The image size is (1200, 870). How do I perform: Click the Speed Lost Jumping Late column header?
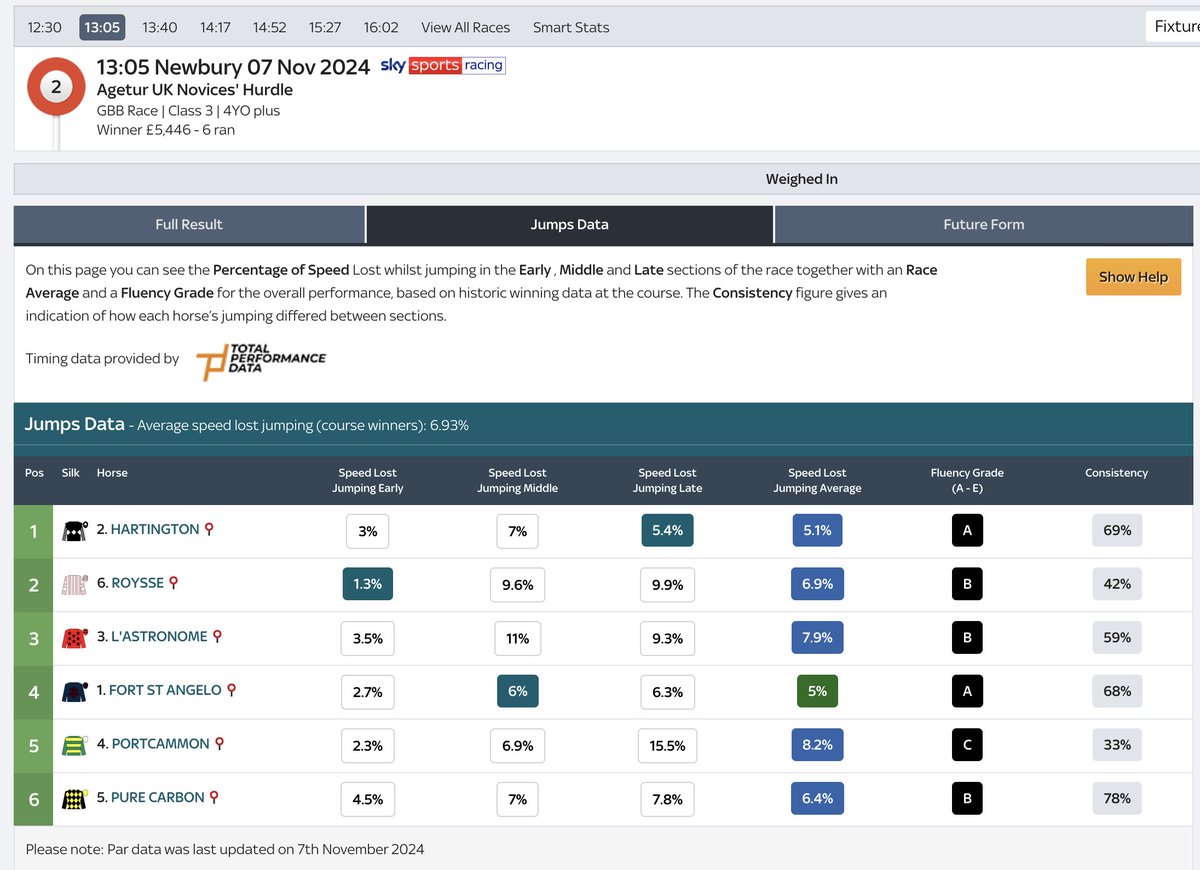coord(668,480)
